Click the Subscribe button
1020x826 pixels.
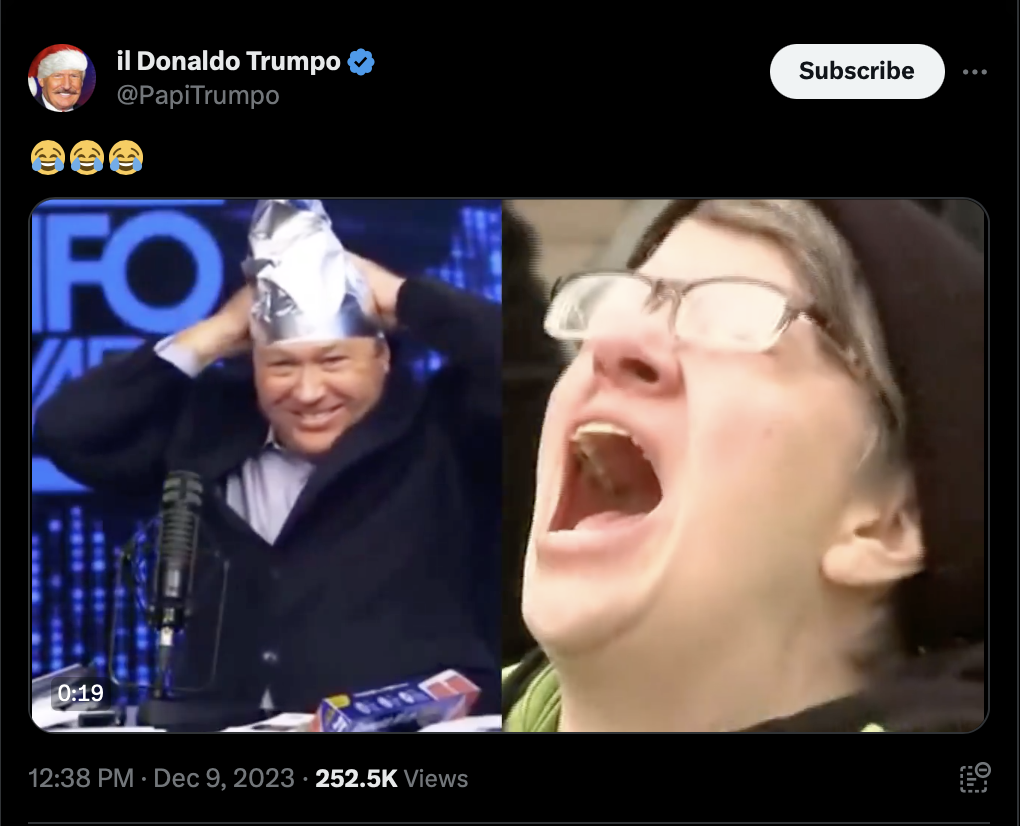click(857, 72)
